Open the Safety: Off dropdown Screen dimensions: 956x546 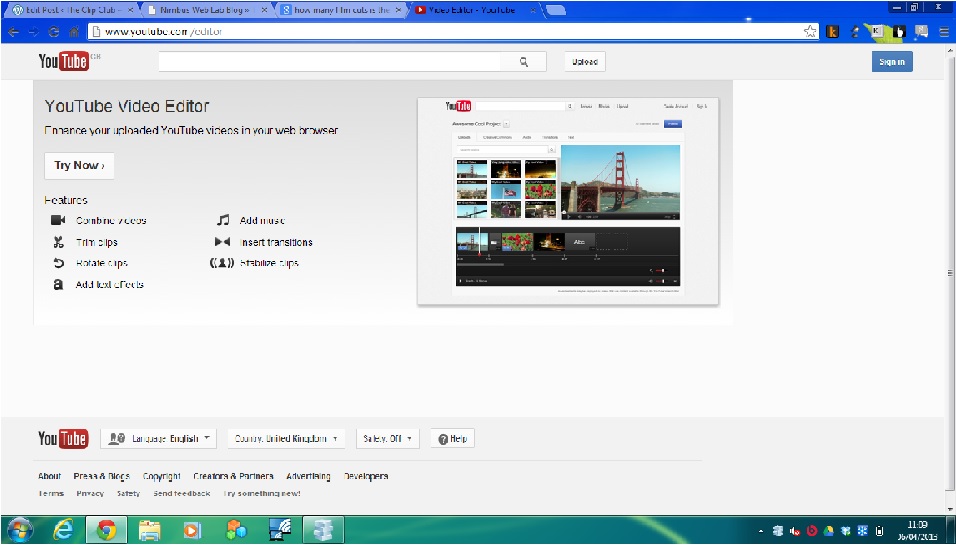[386, 439]
